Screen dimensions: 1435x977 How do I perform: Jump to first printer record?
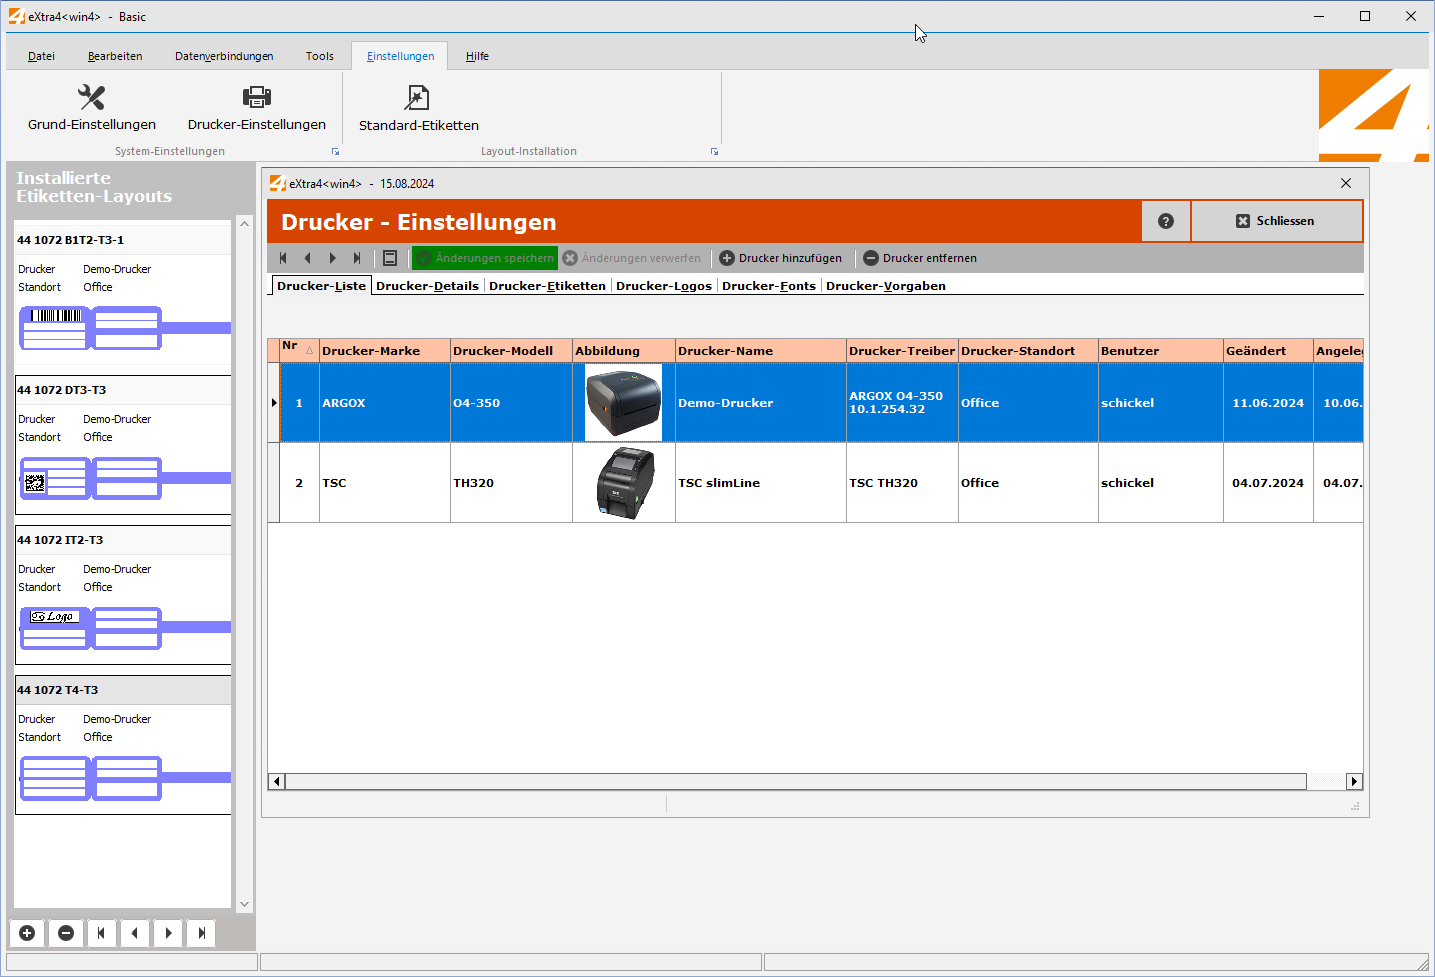(x=283, y=258)
